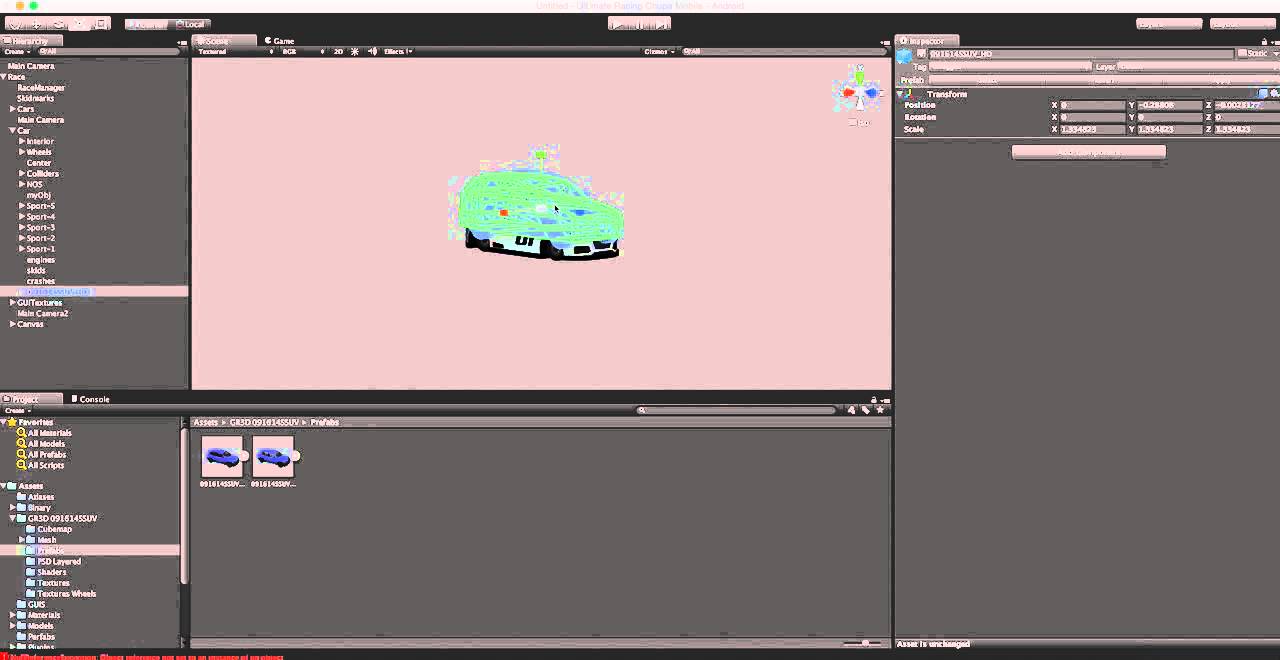
Task: Select the Move tool in the toolbar
Action: 37,24
